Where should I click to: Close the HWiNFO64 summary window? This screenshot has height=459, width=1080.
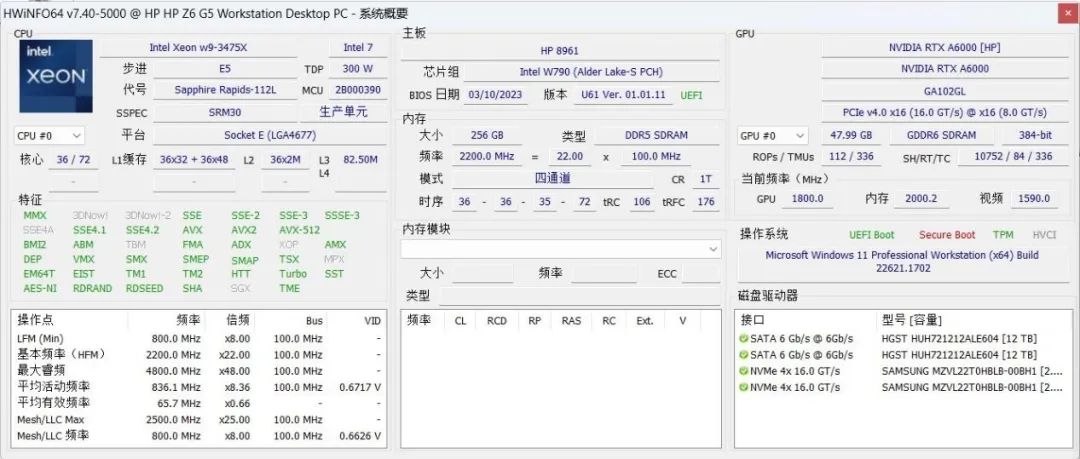tap(1065, 13)
